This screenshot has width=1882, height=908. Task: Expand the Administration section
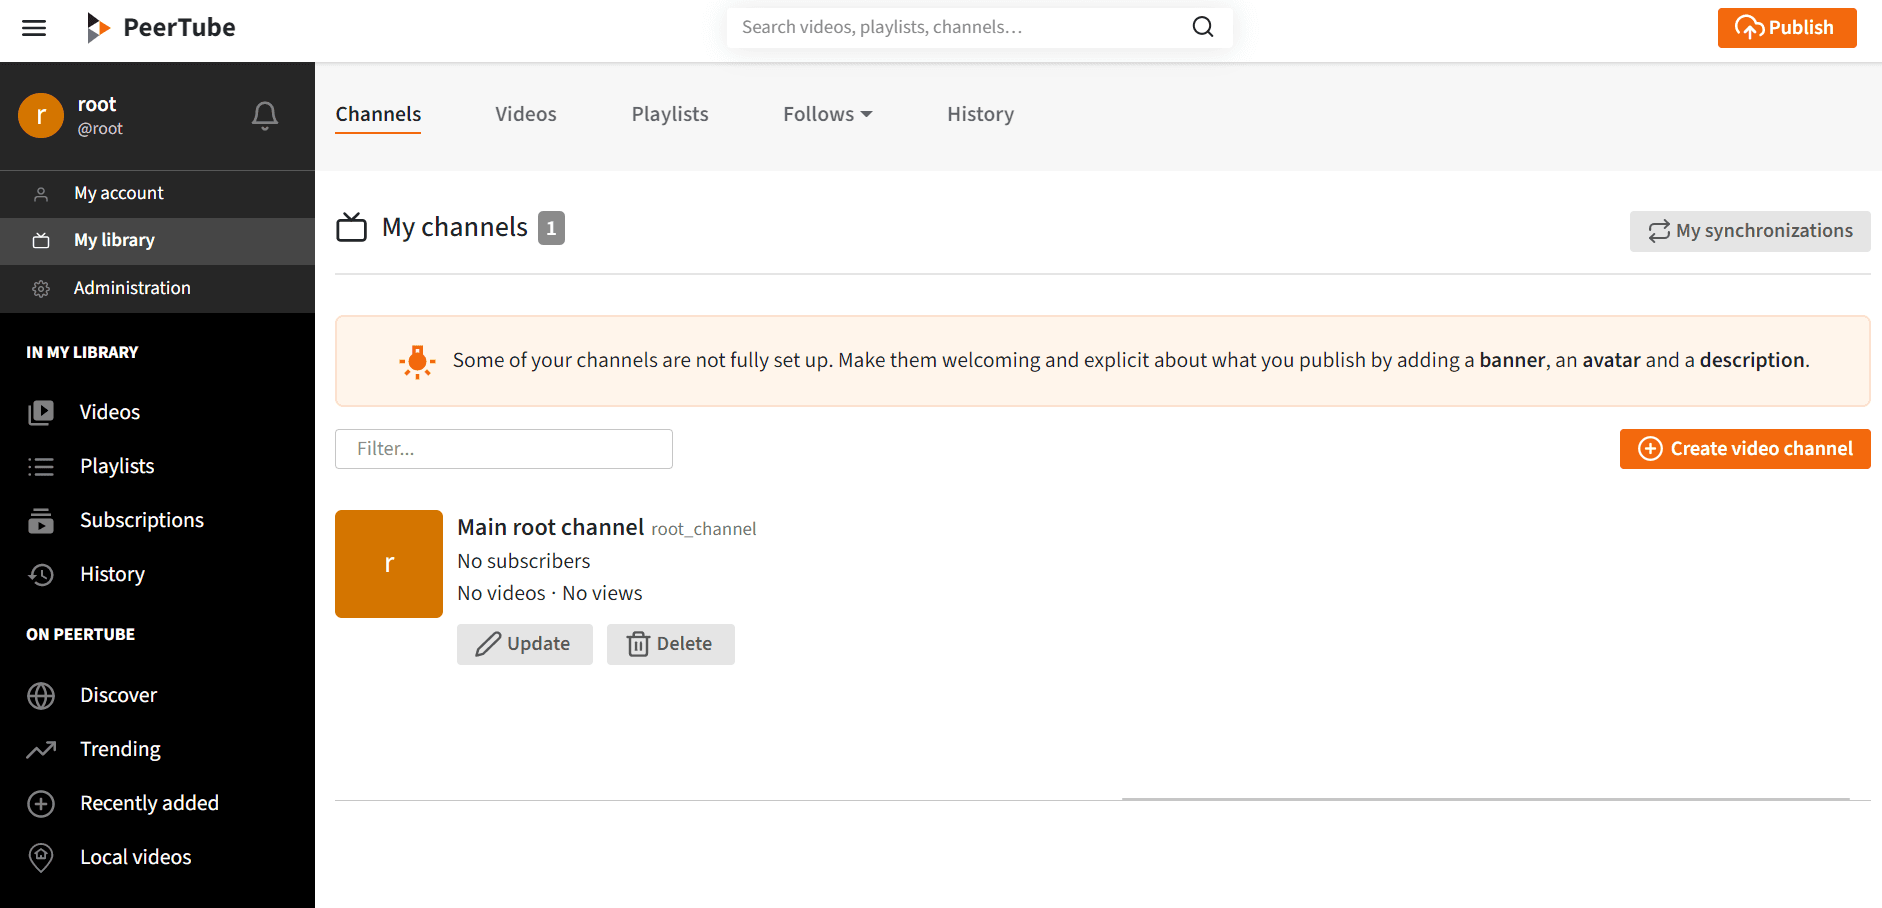tap(132, 288)
